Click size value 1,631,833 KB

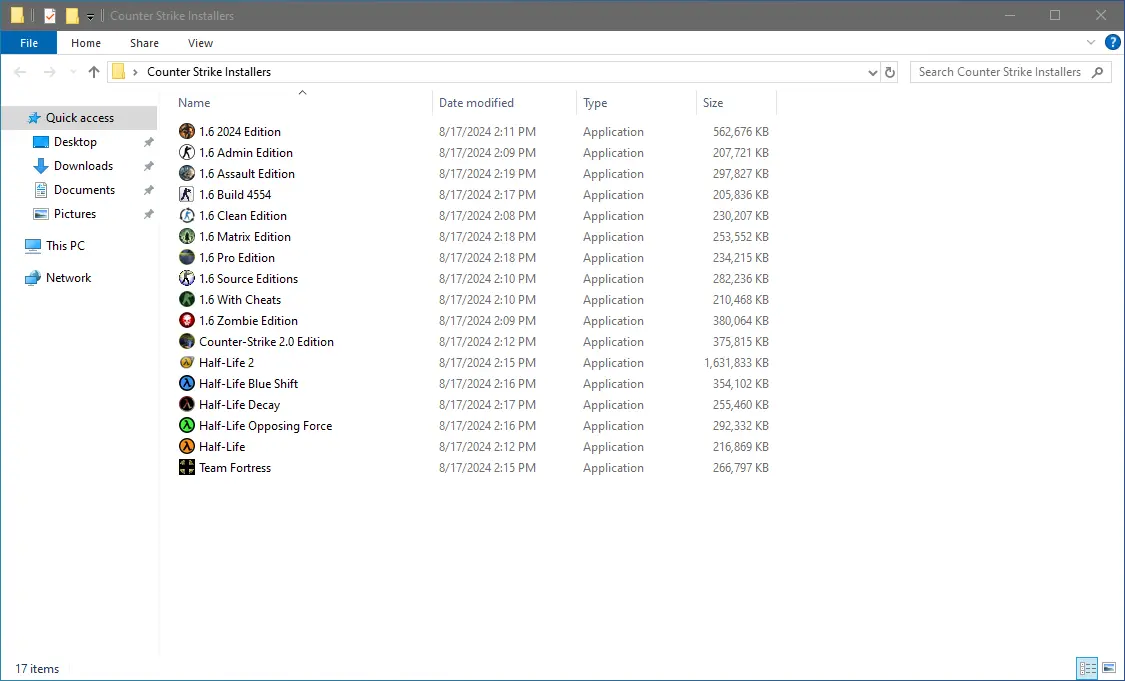736,362
